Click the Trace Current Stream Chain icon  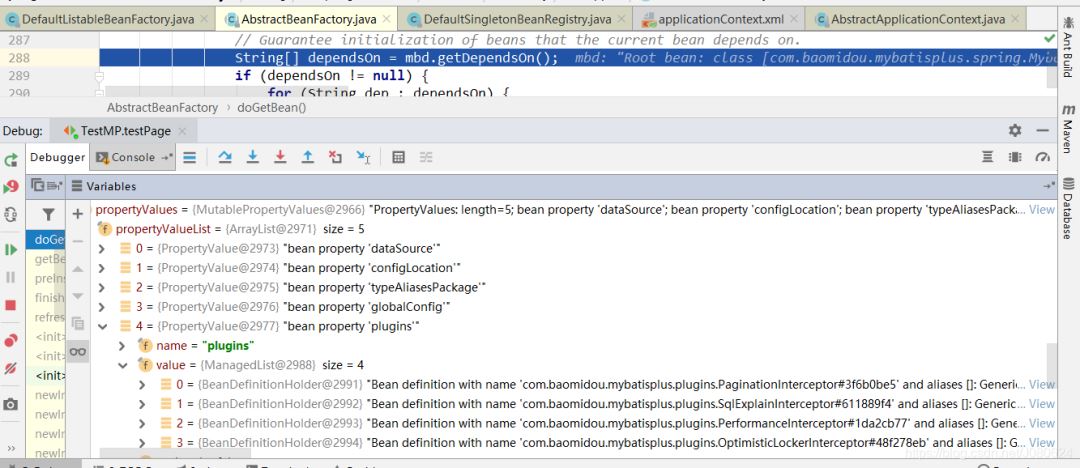click(x=426, y=157)
